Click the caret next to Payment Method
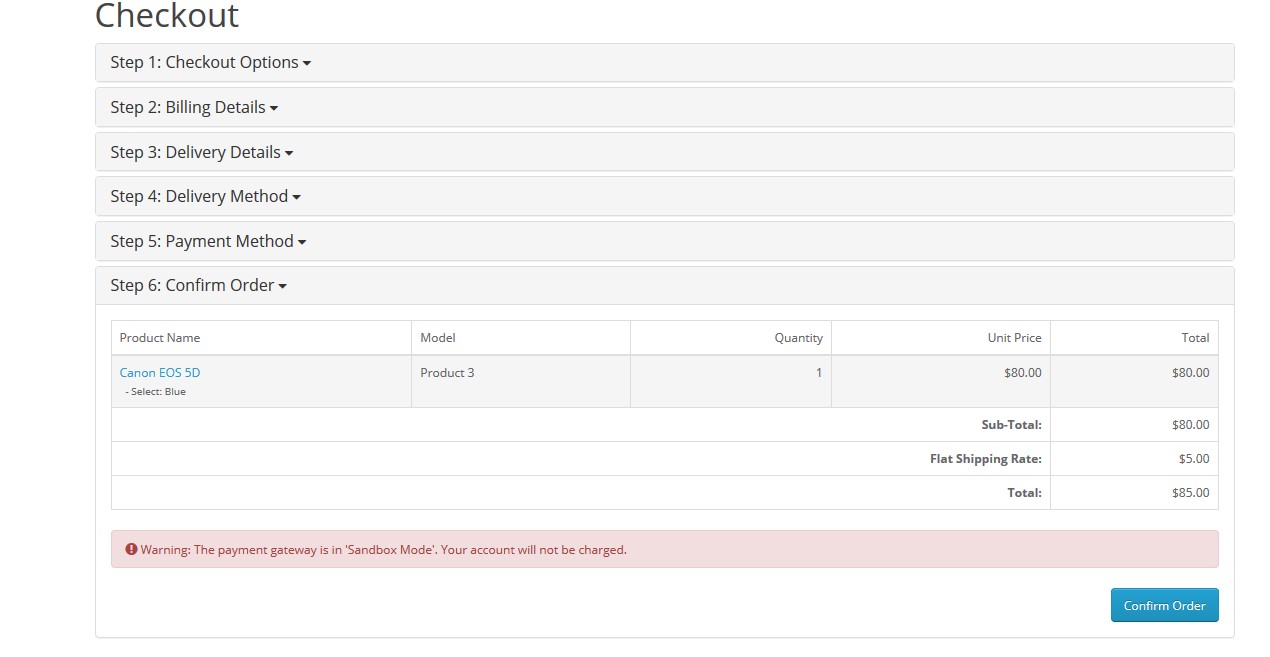The width and height of the screenshot is (1270, 657). coord(302,242)
